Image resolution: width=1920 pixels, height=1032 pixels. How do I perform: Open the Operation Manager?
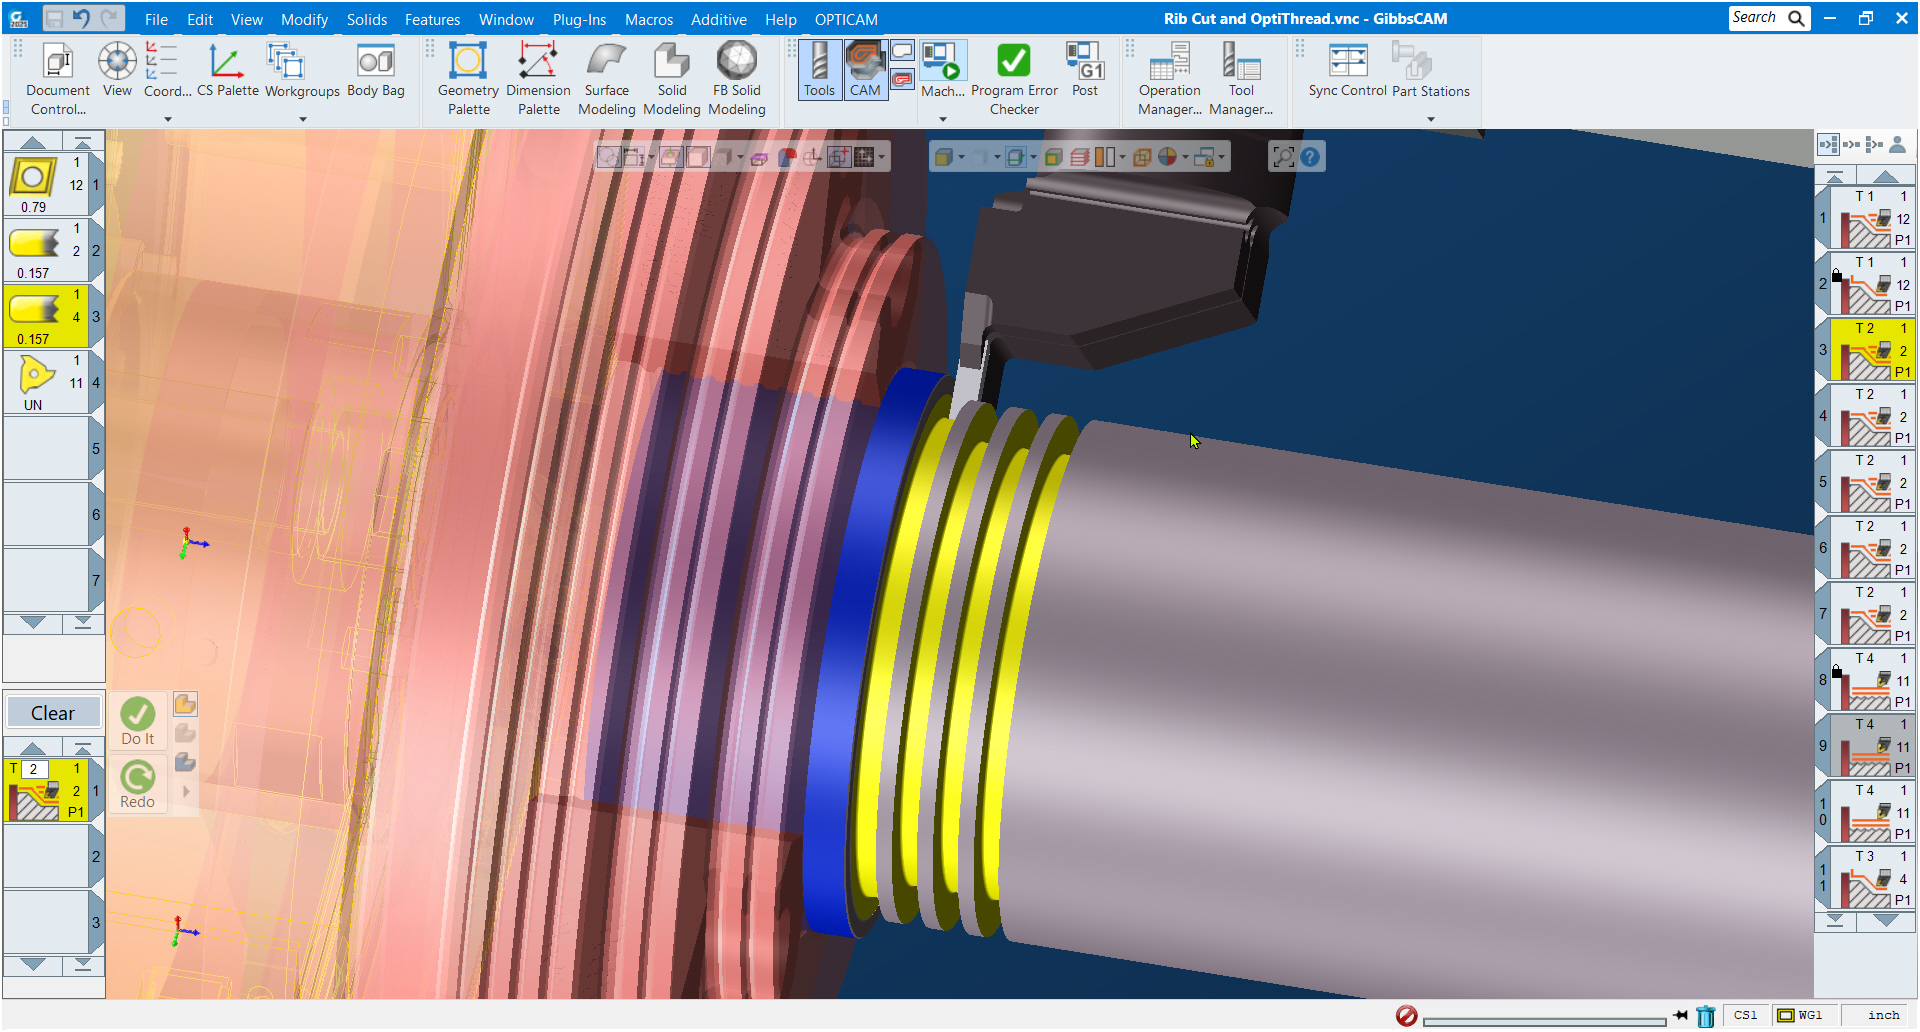coord(1169,79)
